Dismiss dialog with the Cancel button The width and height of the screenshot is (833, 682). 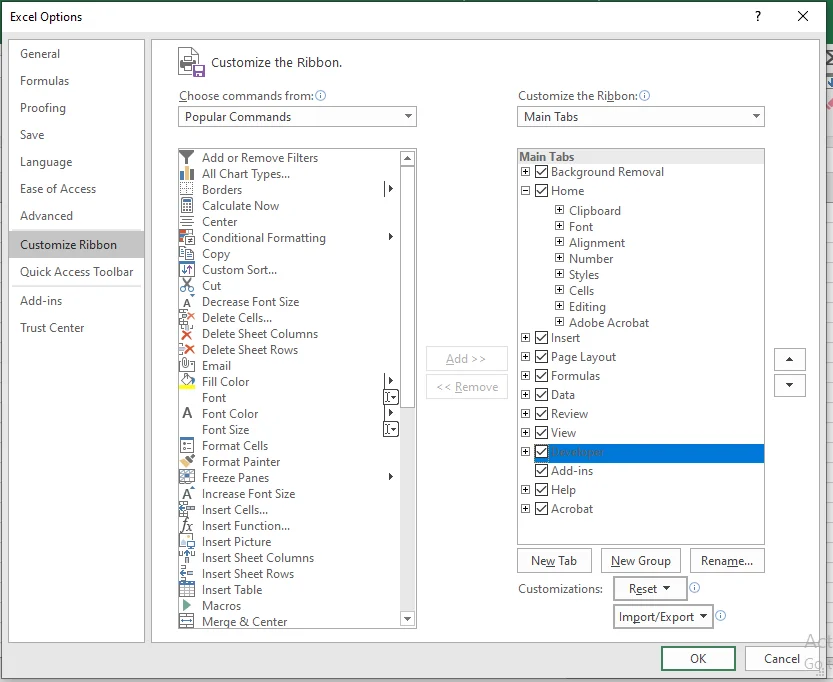(781, 659)
